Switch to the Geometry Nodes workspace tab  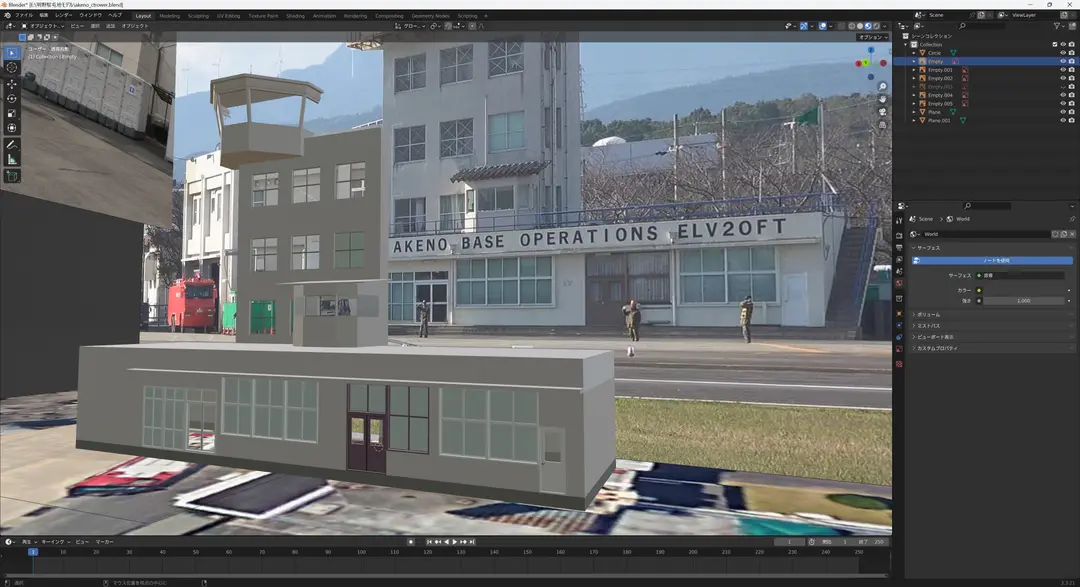tap(430, 16)
